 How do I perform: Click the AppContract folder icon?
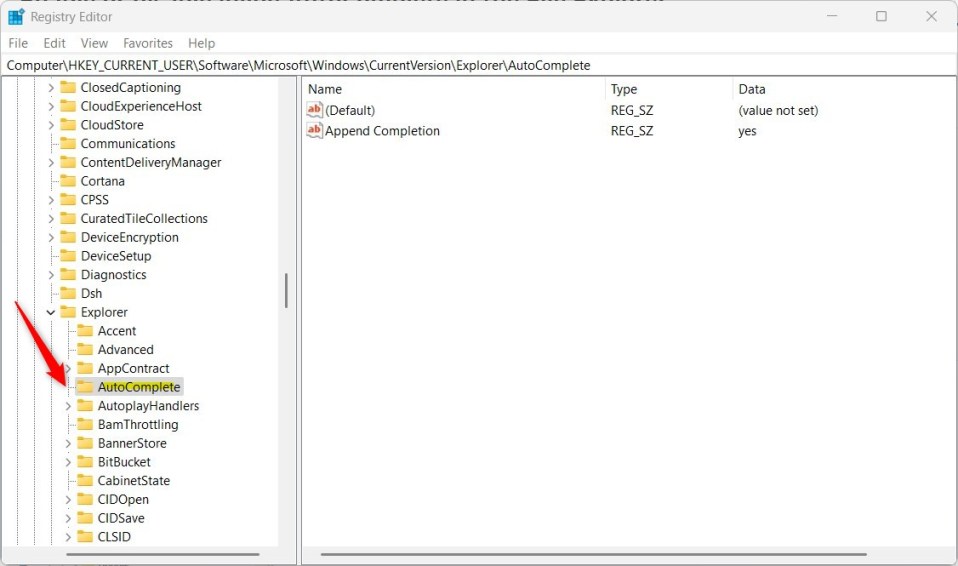[85, 369]
